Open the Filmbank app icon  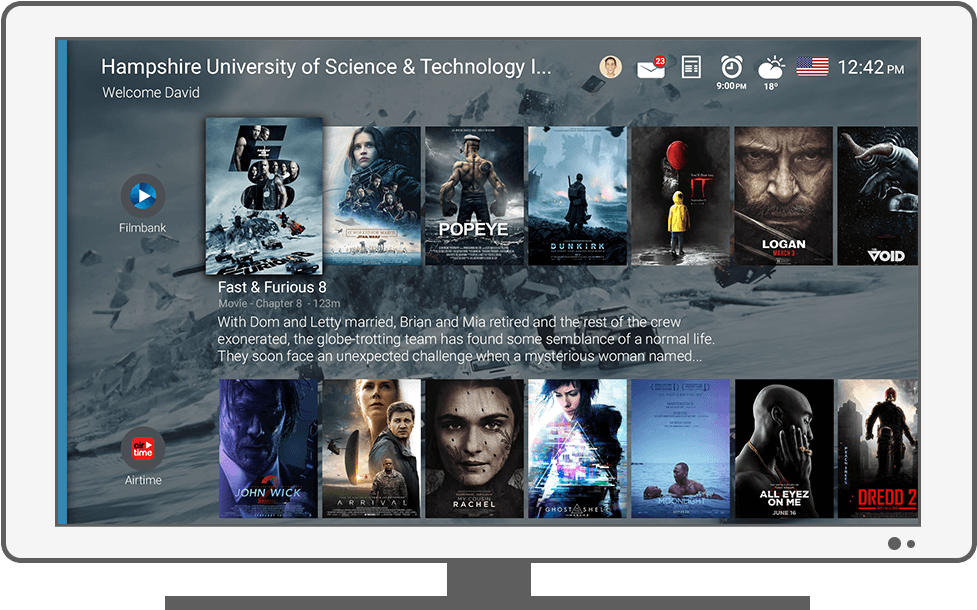143,196
